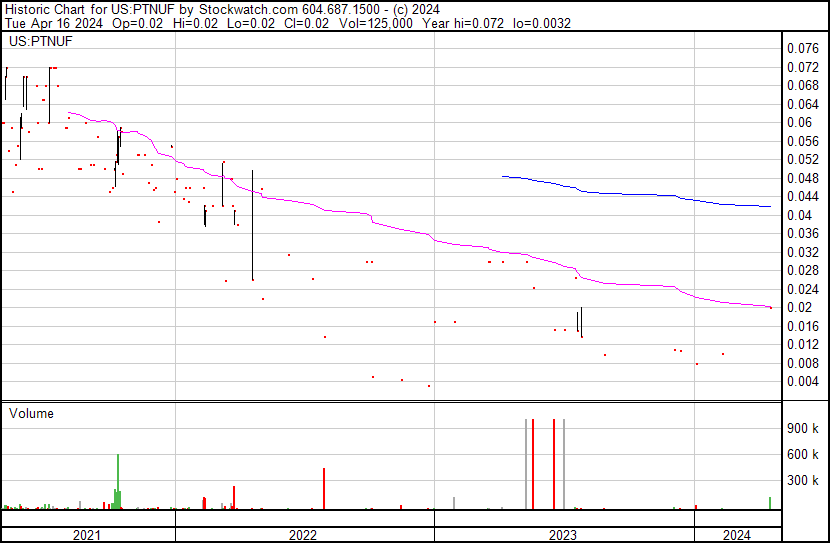Click the Volume panel label
The height and width of the screenshot is (543, 830).
pos(31,413)
